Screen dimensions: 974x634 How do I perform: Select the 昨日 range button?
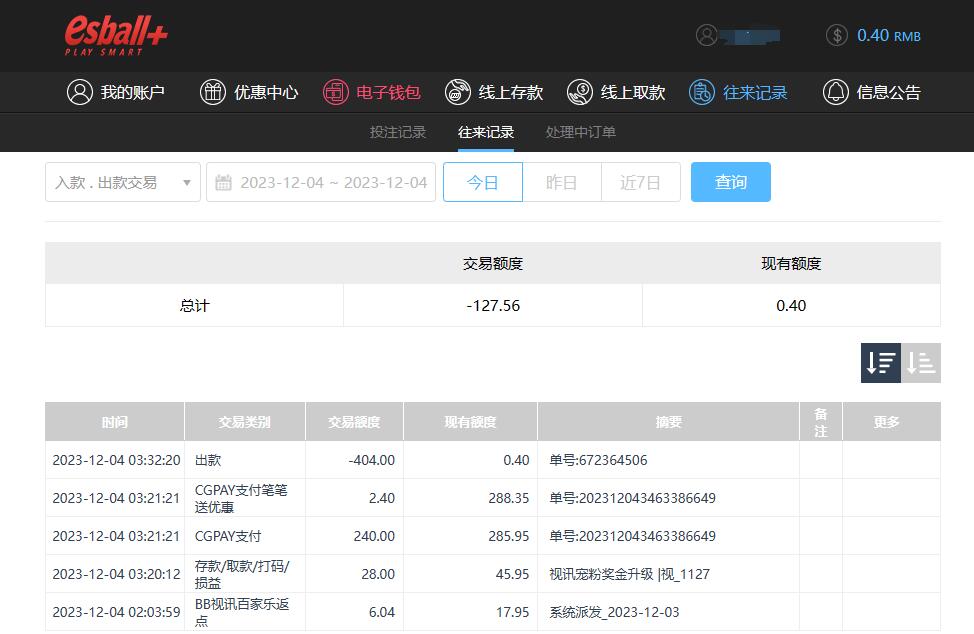click(x=561, y=182)
